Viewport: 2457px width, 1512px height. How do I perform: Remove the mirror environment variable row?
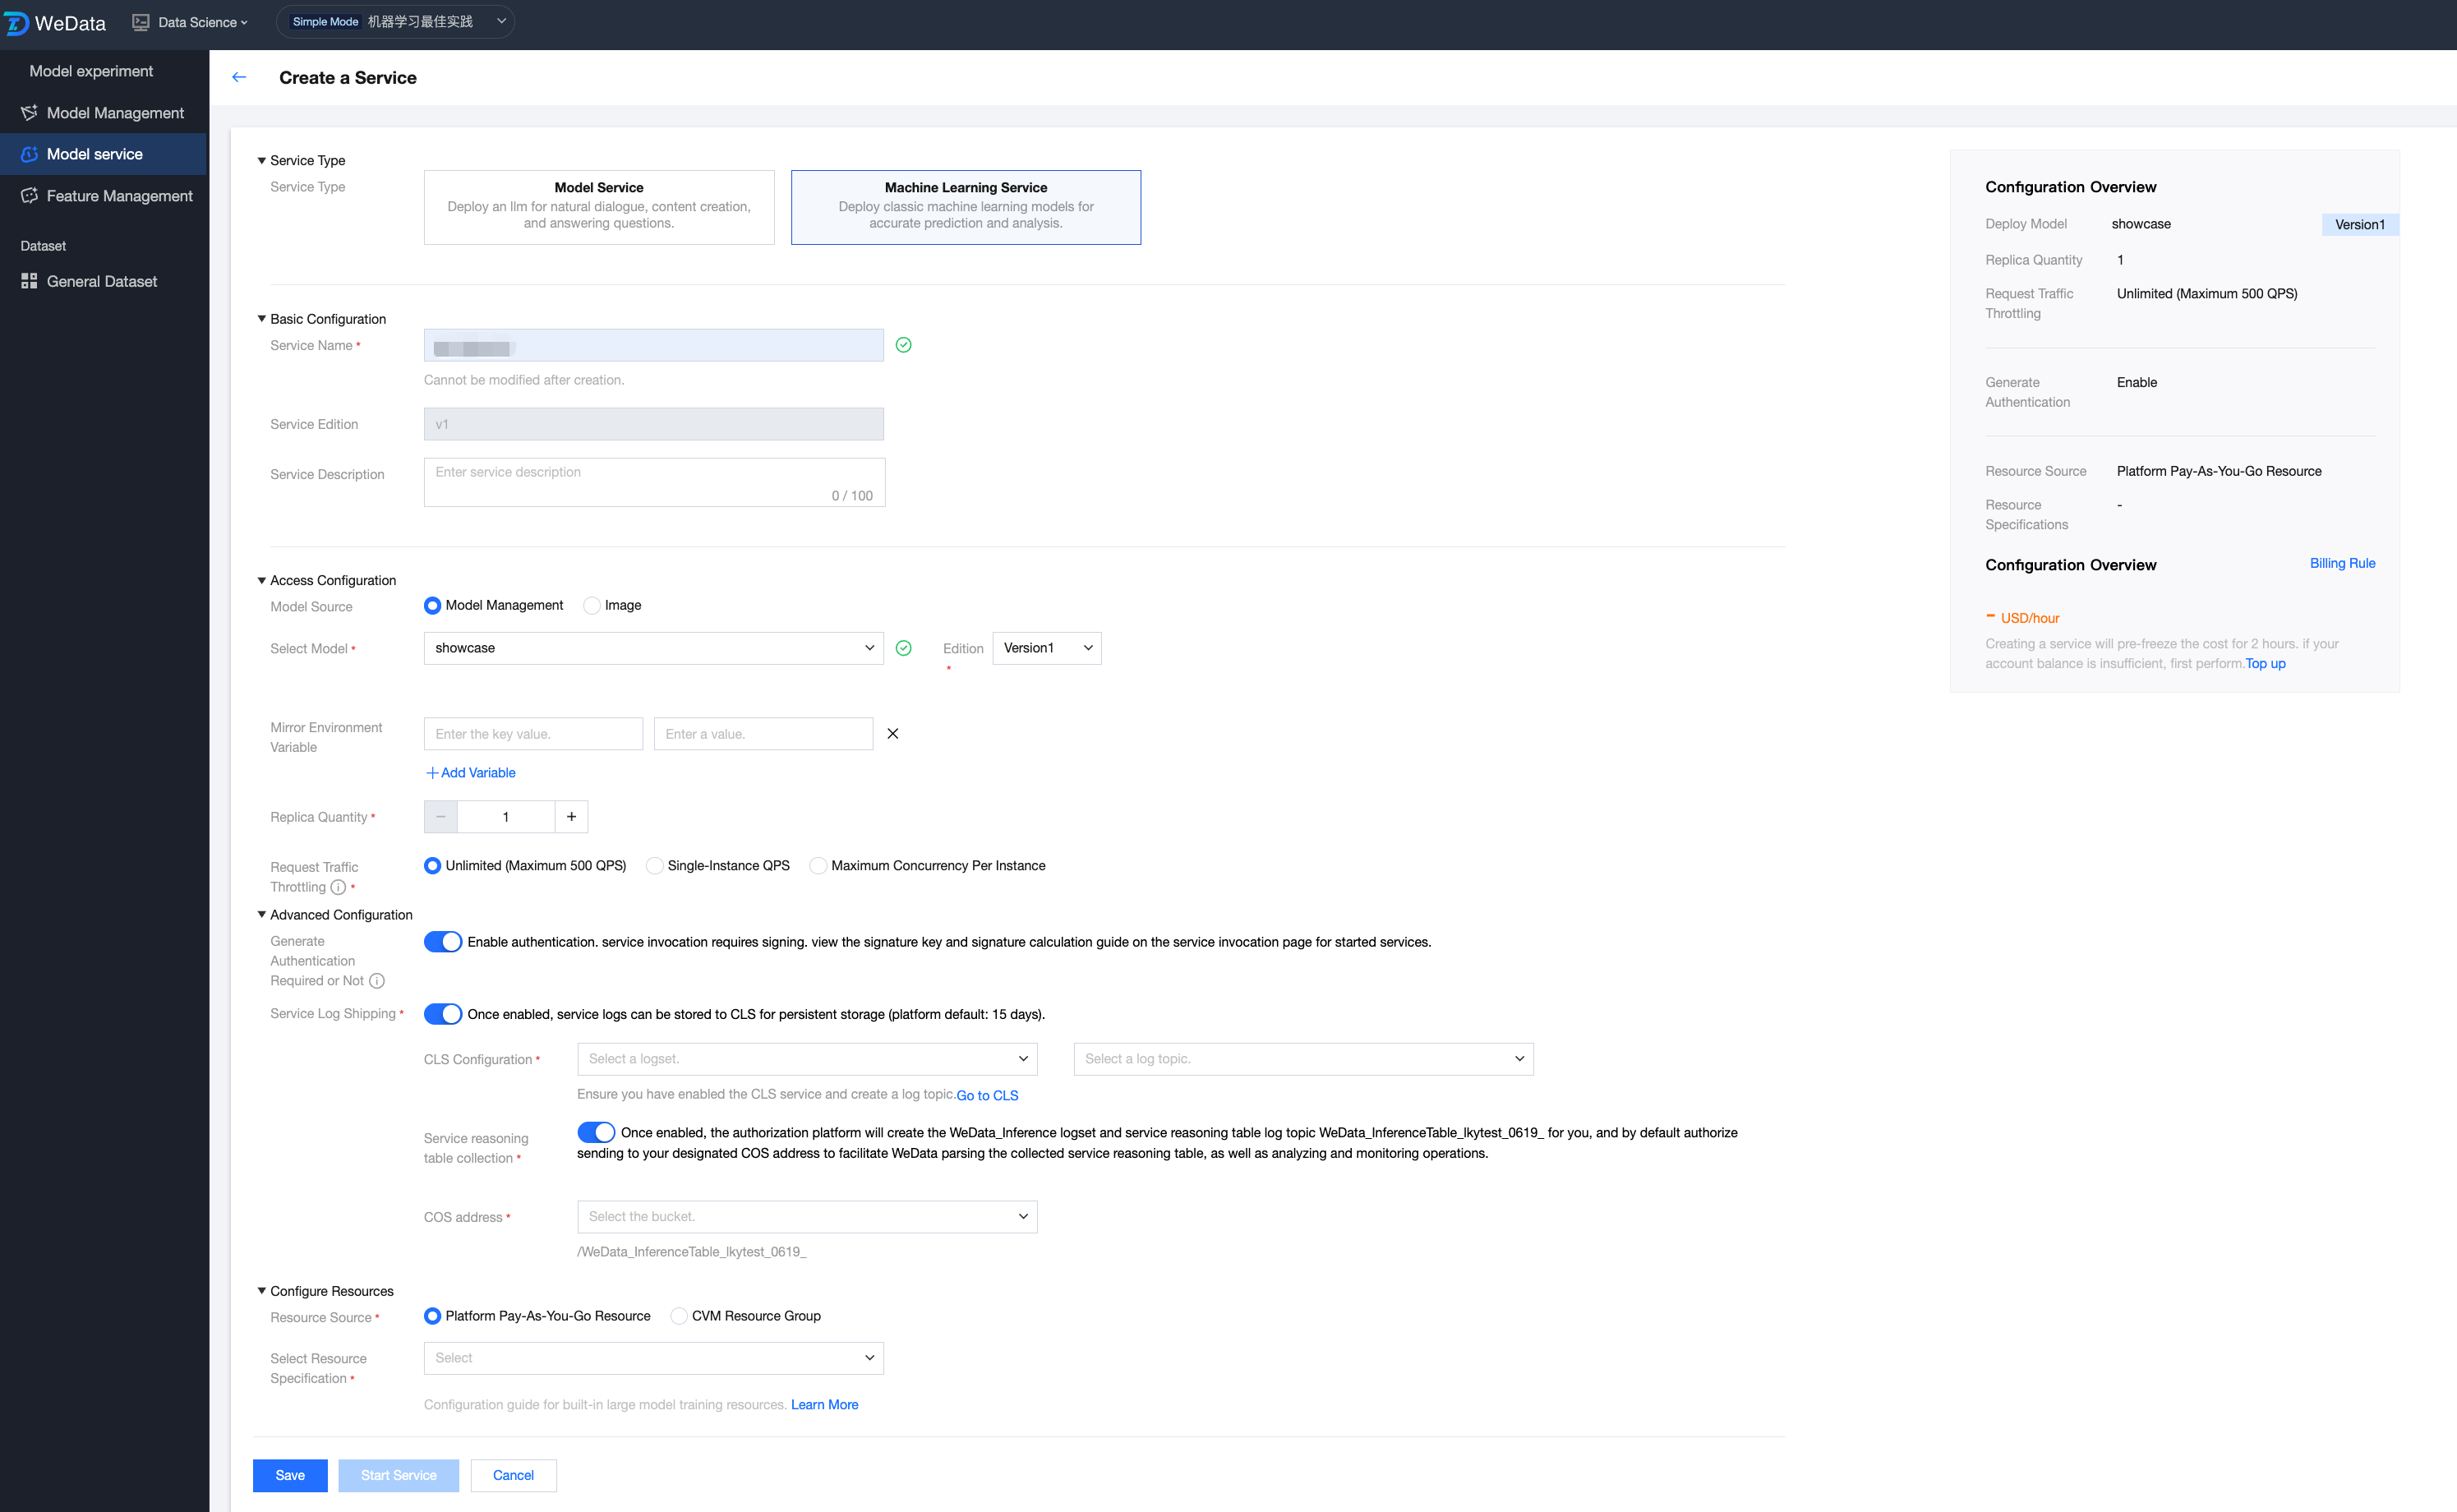coord(892,734)
